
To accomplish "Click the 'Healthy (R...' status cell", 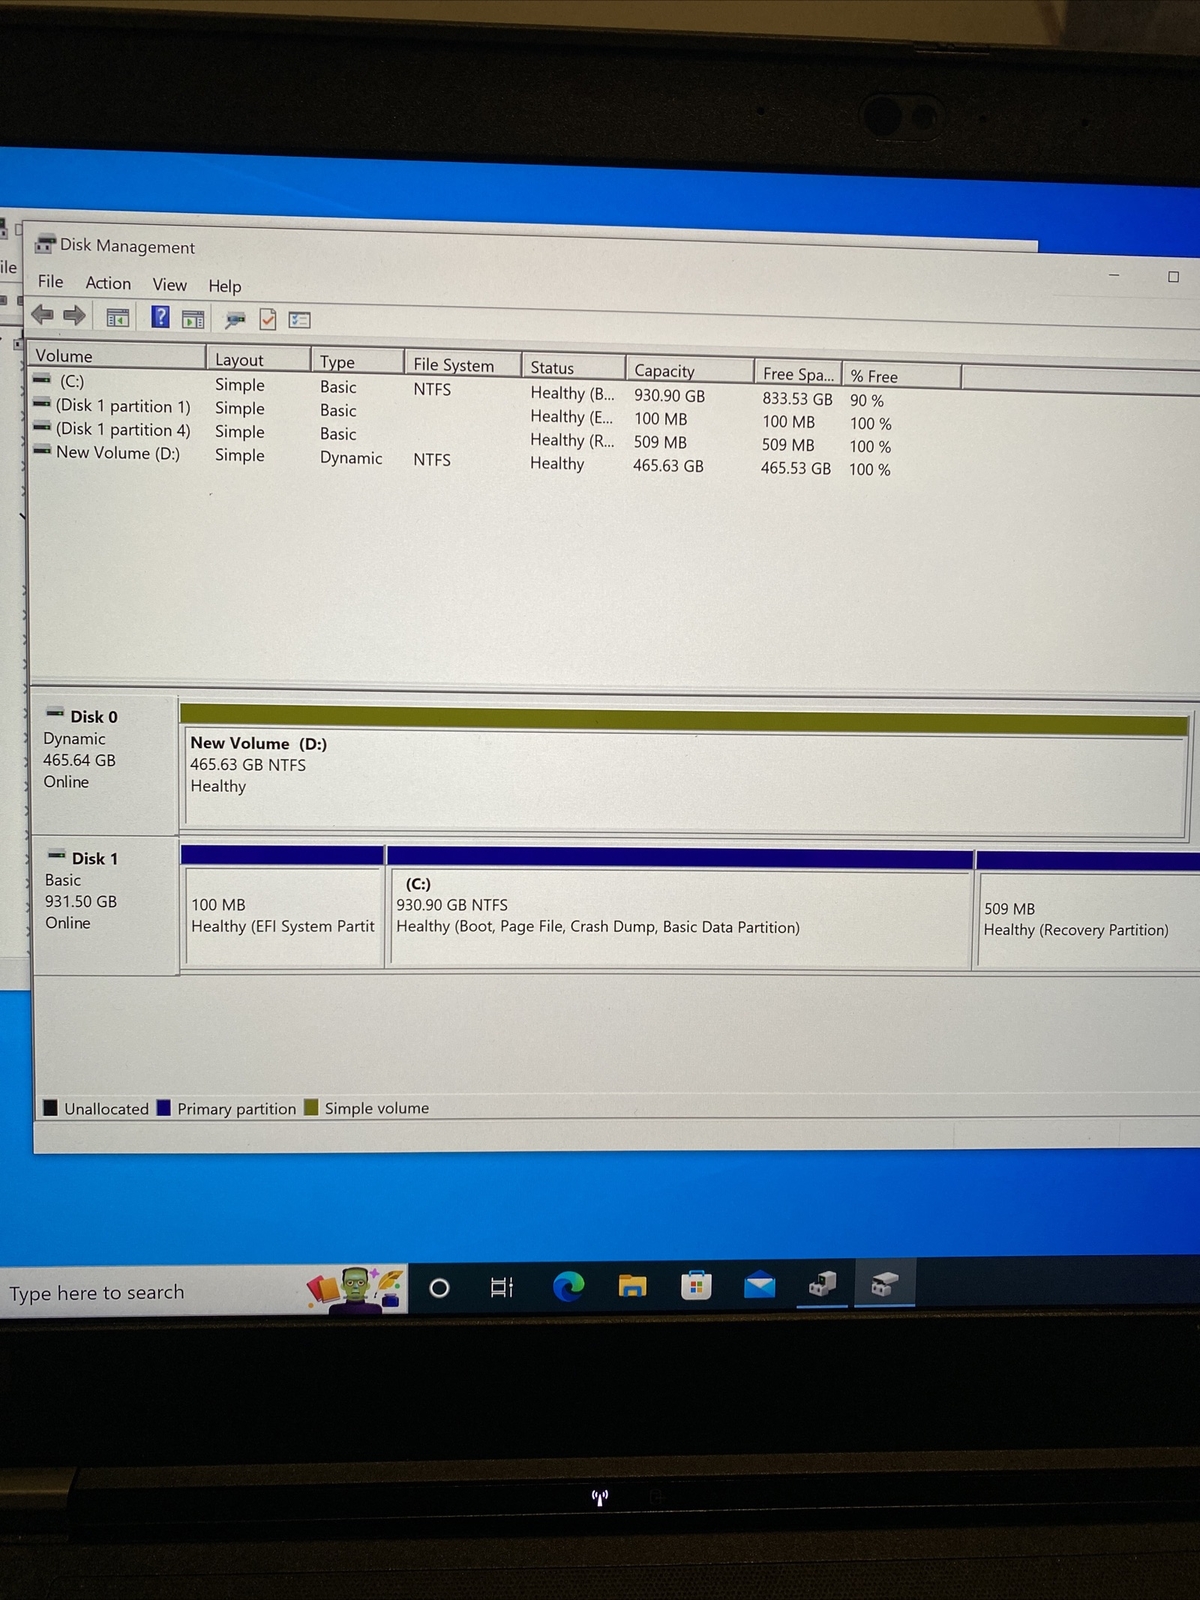I will 572,440.
